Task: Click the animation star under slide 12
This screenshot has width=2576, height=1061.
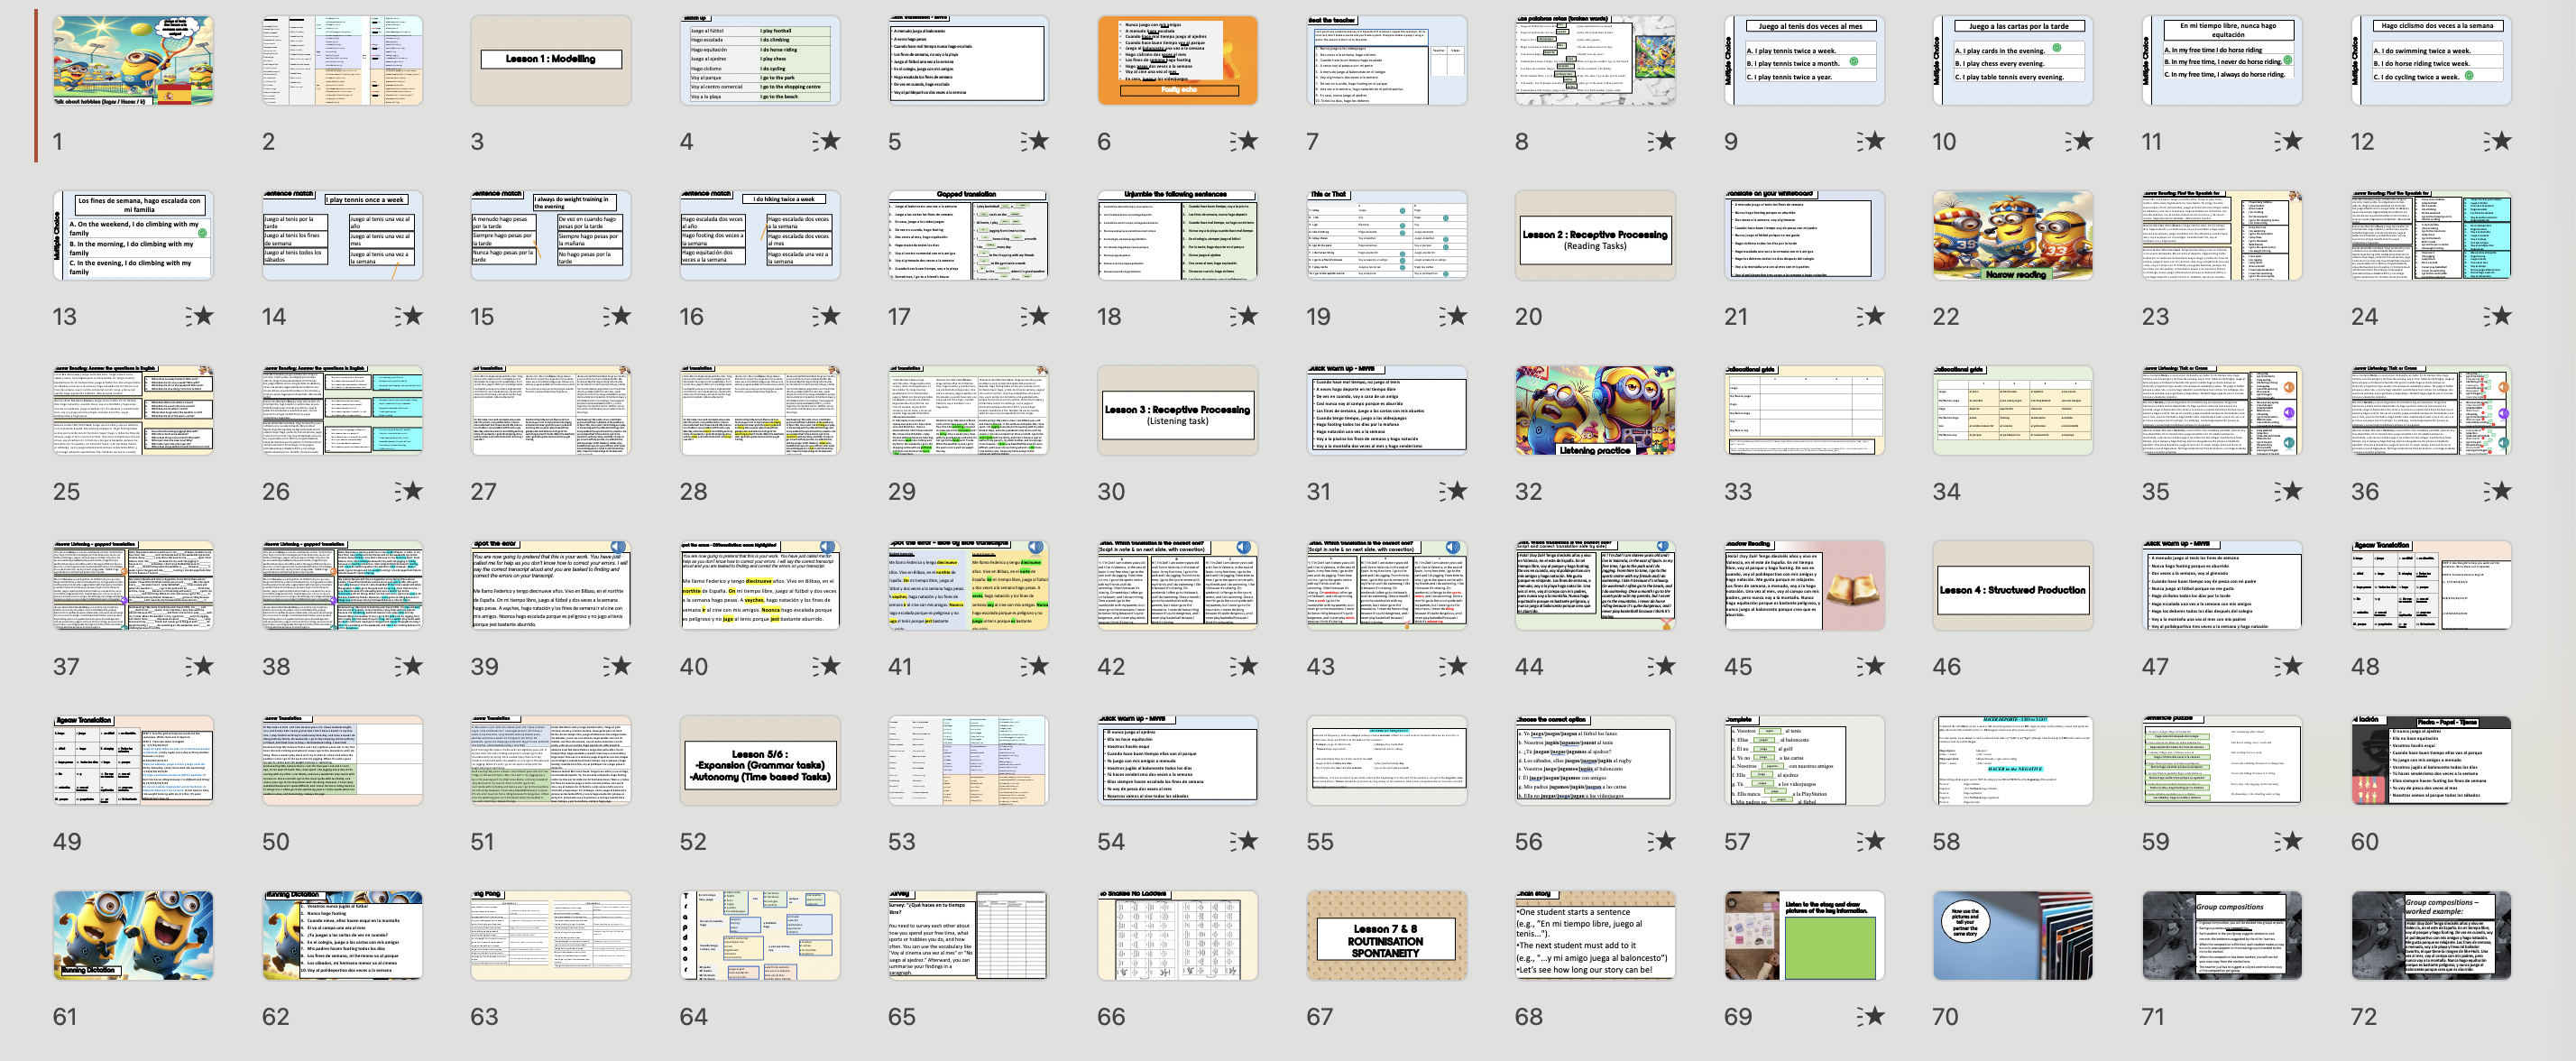Action: 2498,141
